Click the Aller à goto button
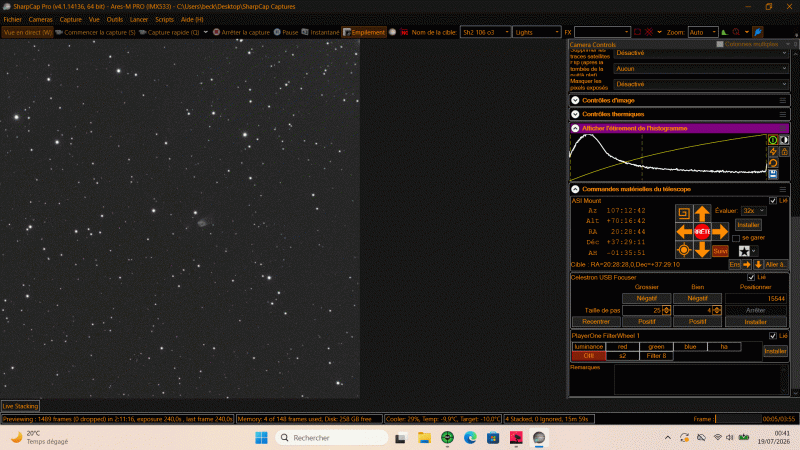 pos(776,264)
